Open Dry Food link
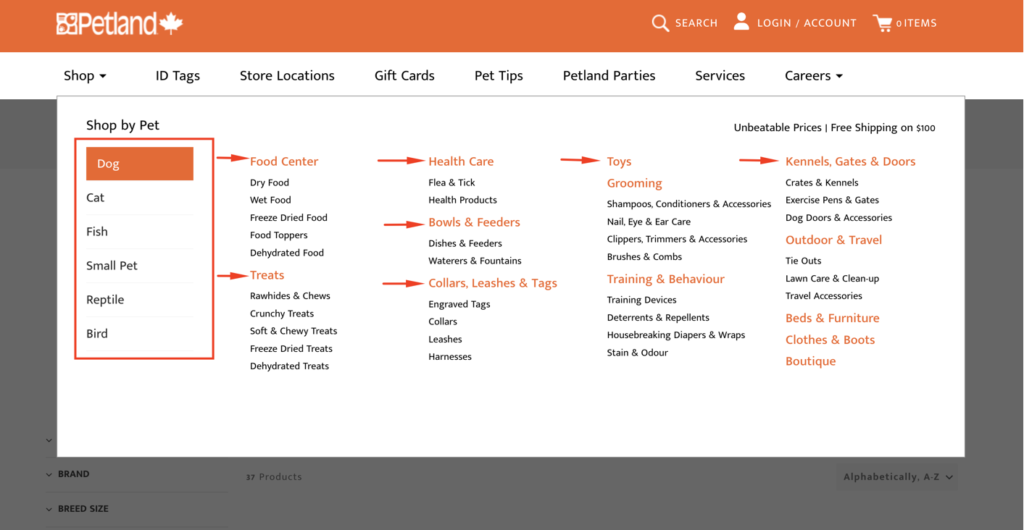 pos(269,183)
